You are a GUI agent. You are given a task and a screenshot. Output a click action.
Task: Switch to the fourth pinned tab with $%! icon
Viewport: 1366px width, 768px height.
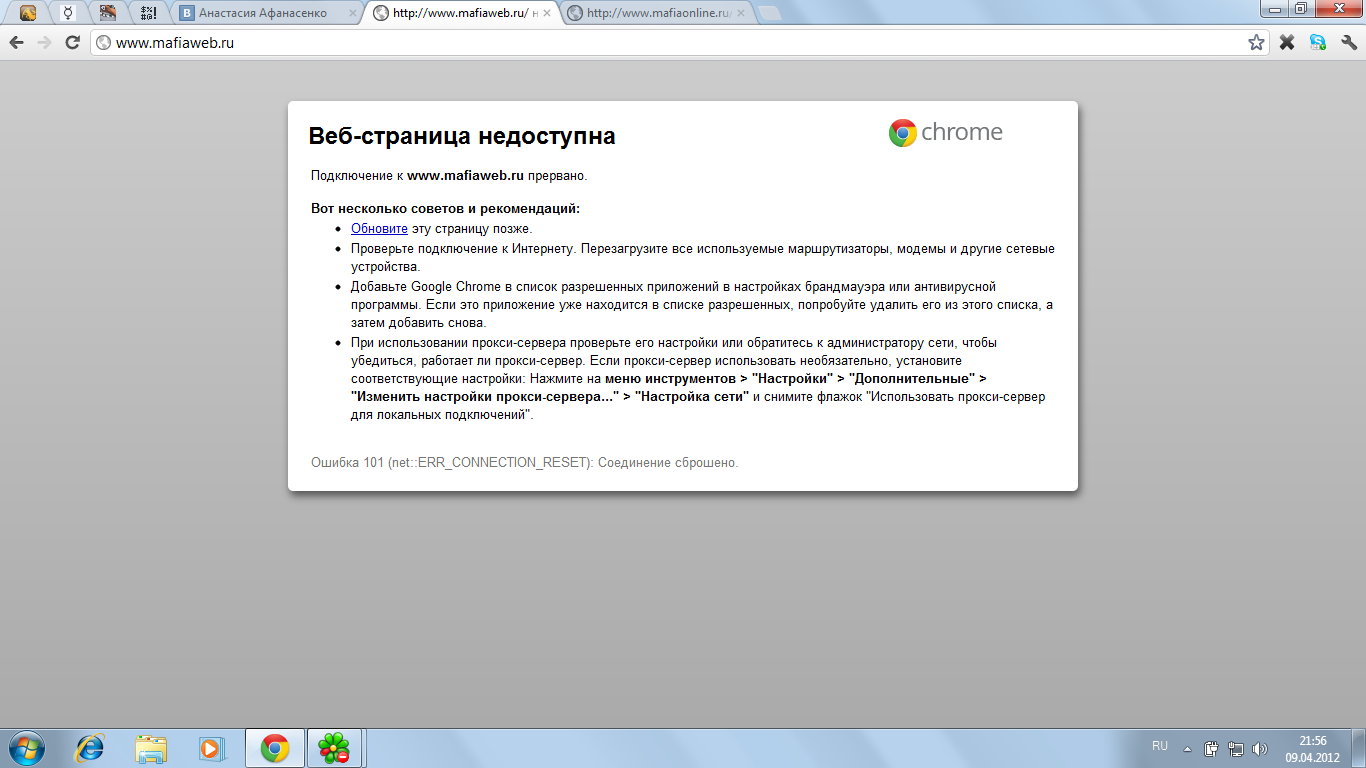pos(148,13)
